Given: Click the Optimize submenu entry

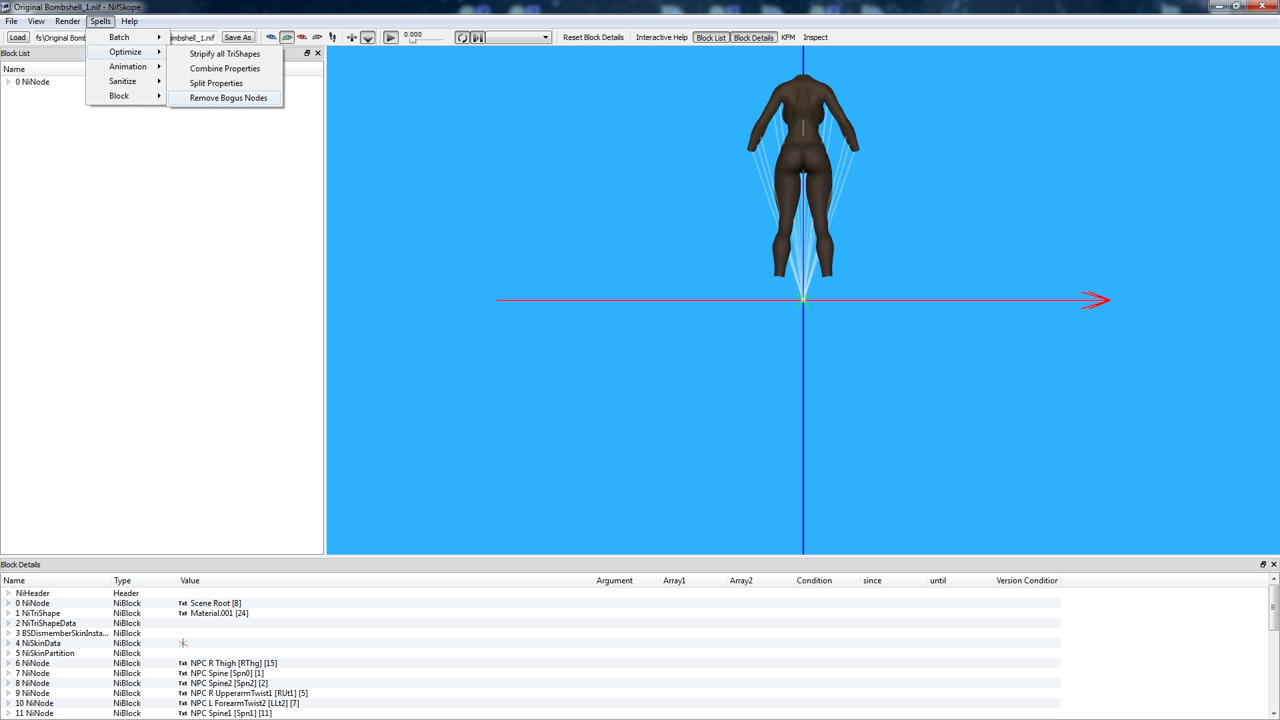Looking at the screenshot, I should (x=126, y=52).
